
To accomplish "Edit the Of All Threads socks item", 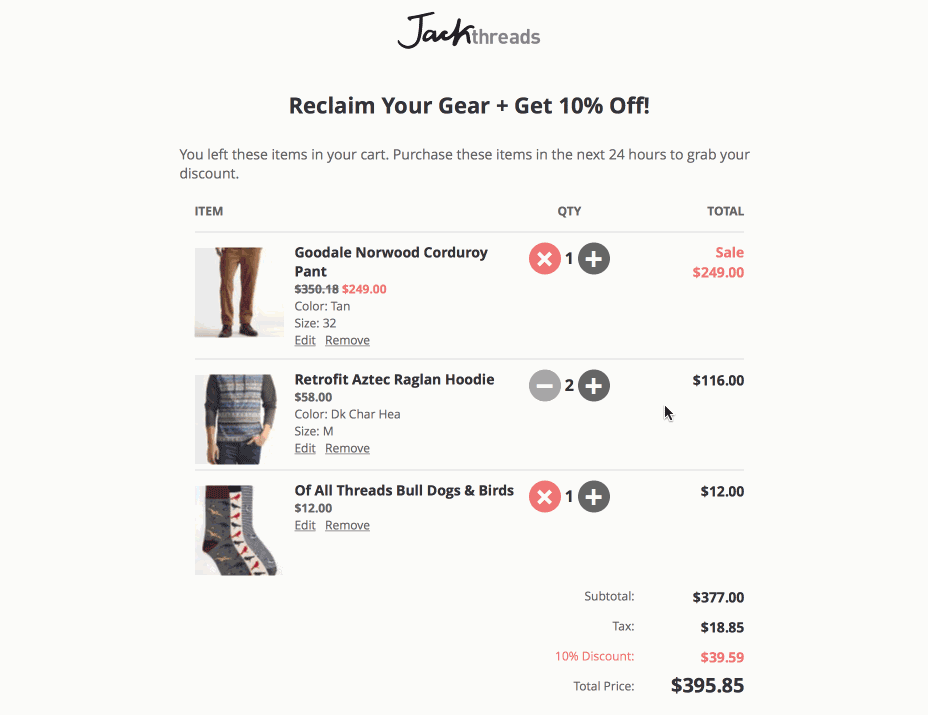I will click(305, 525).
